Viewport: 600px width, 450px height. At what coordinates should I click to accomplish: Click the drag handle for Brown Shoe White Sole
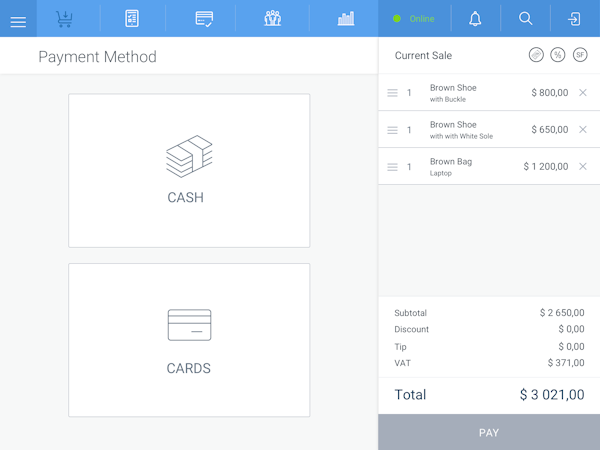pos(392,130)
